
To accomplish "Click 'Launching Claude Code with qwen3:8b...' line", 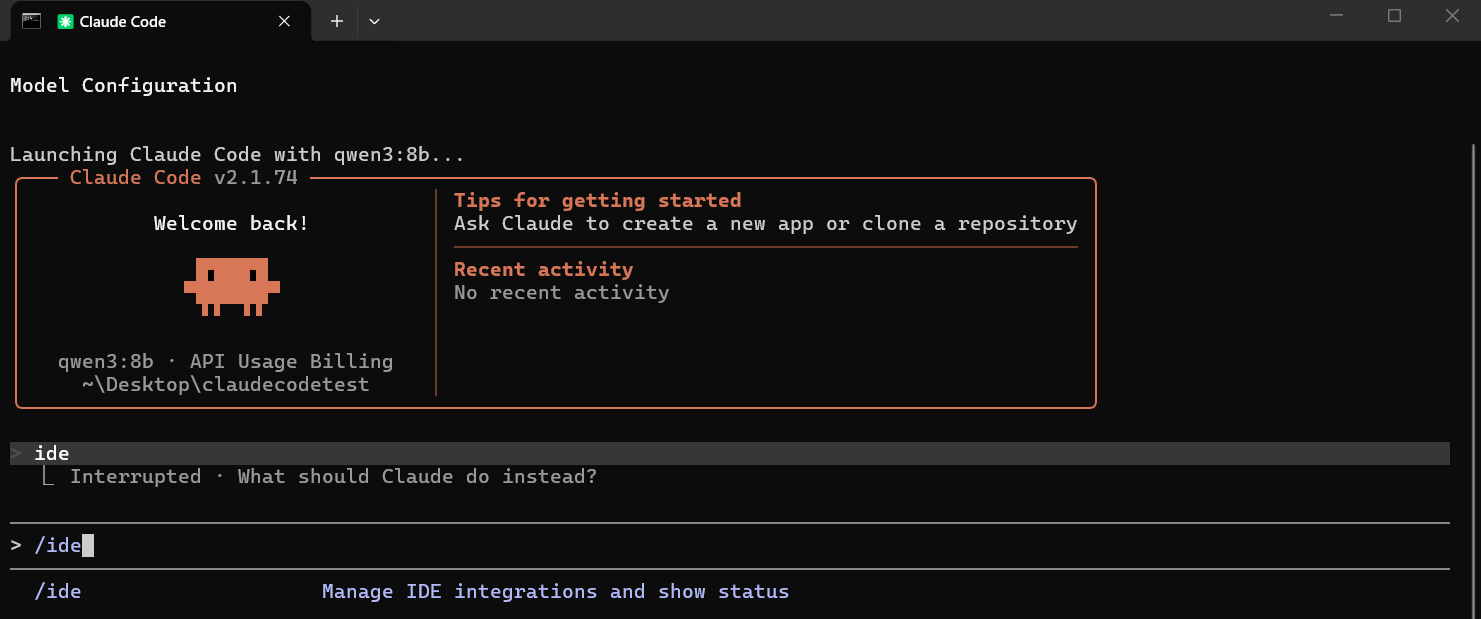I will [x=237, y=154].
